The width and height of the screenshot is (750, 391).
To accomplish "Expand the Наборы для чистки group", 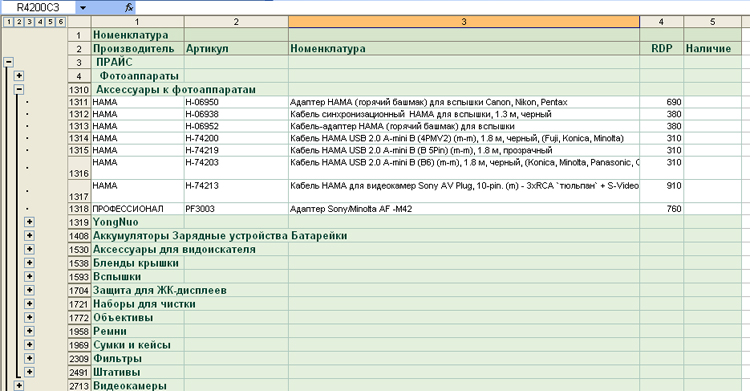I will click(x=29, y=303).
